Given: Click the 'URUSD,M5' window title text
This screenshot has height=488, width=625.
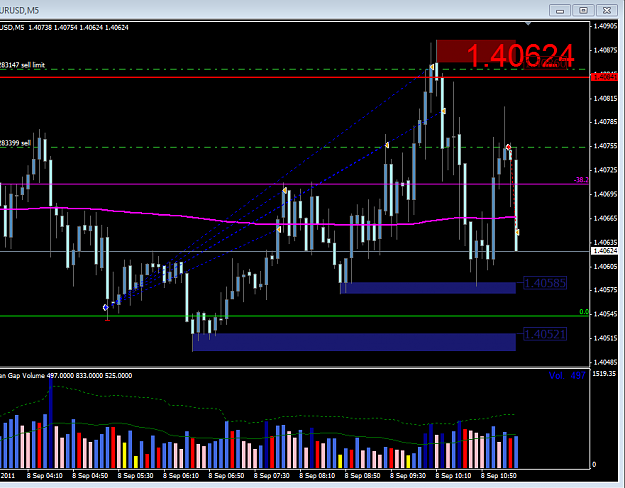Looking at the screenshot, I should click(20, 10).
